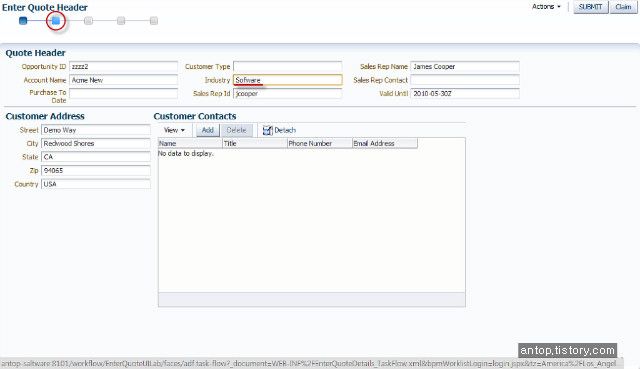Viewport: 640px width, 369px height.
Task: Open the View menu in Customer Contacts
Action: pyautogui.click(x=174, y=130)
